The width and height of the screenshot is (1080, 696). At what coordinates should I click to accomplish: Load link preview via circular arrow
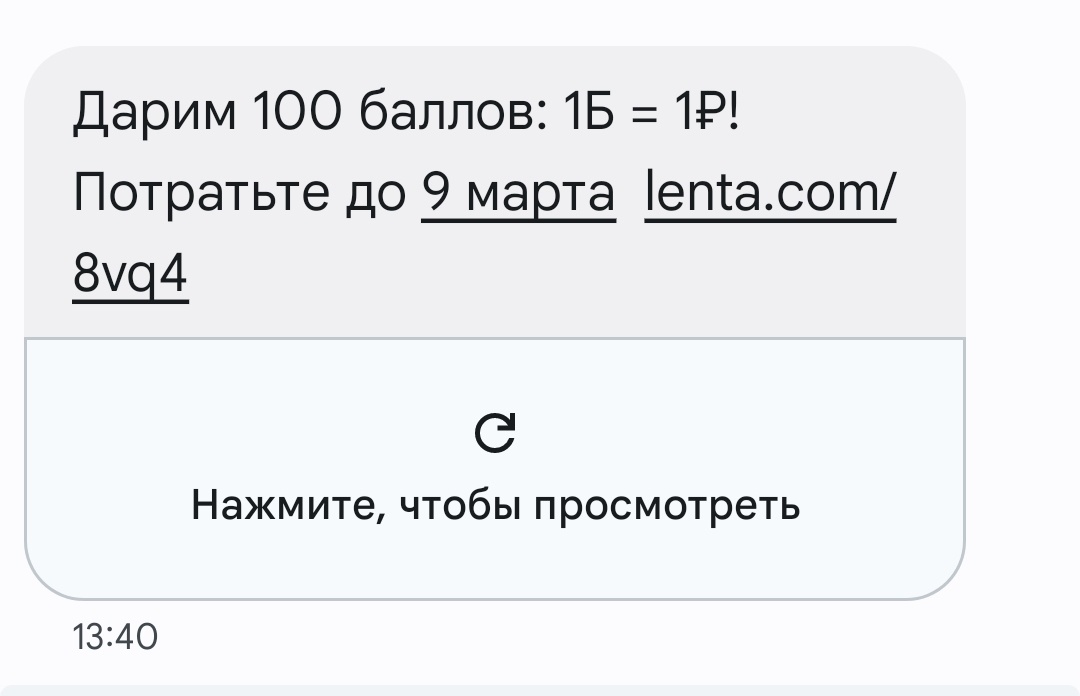click(x=495, y=433)
